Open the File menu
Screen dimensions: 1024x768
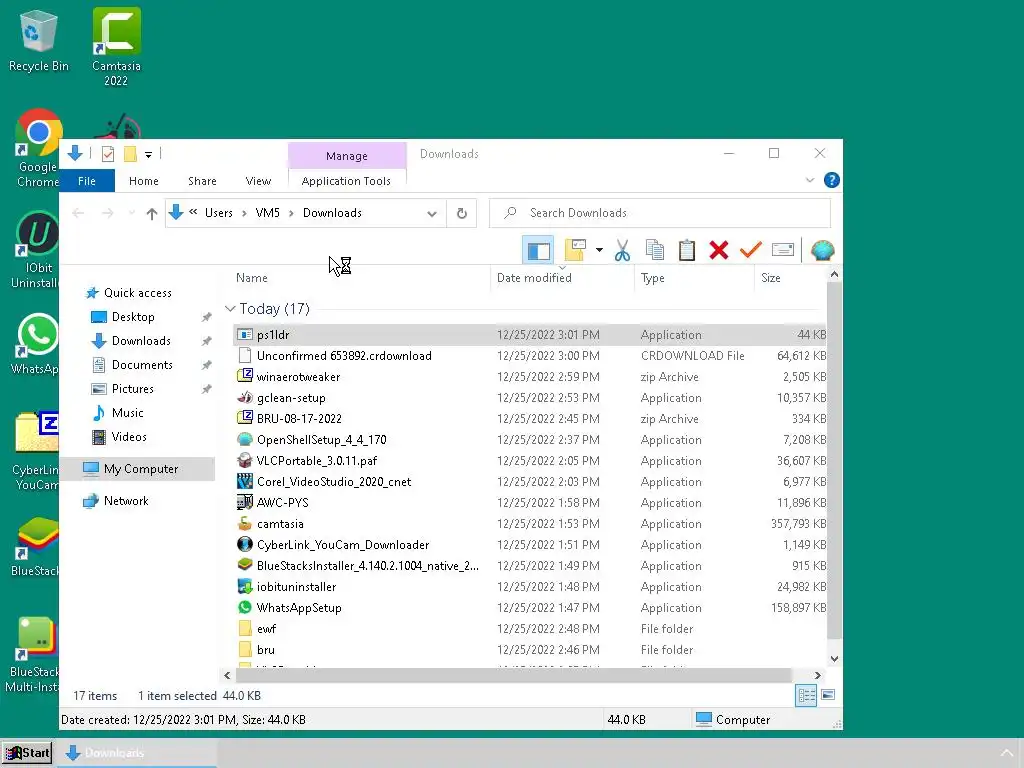pyautogui.click(x=87, y=181)
